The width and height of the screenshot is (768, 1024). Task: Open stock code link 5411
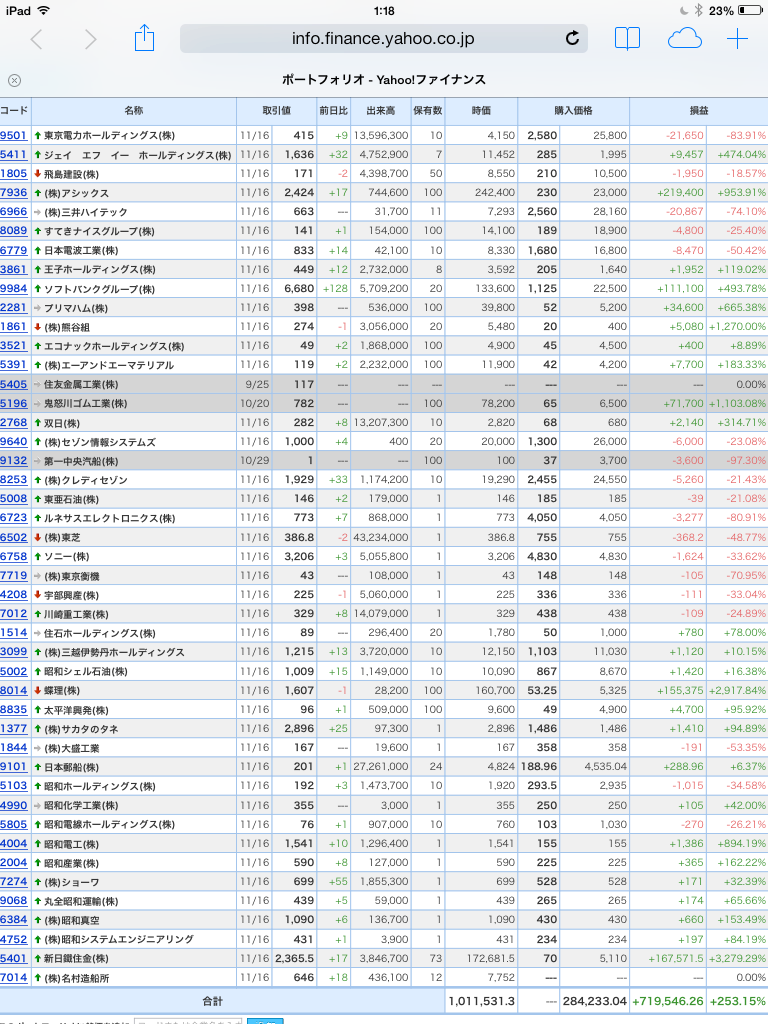(x=14, y=154)
